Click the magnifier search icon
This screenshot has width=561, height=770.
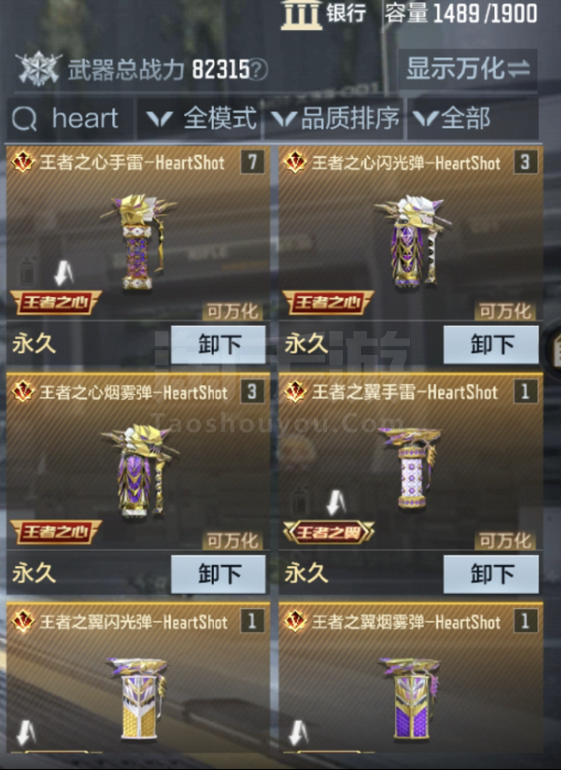(24, 118)
